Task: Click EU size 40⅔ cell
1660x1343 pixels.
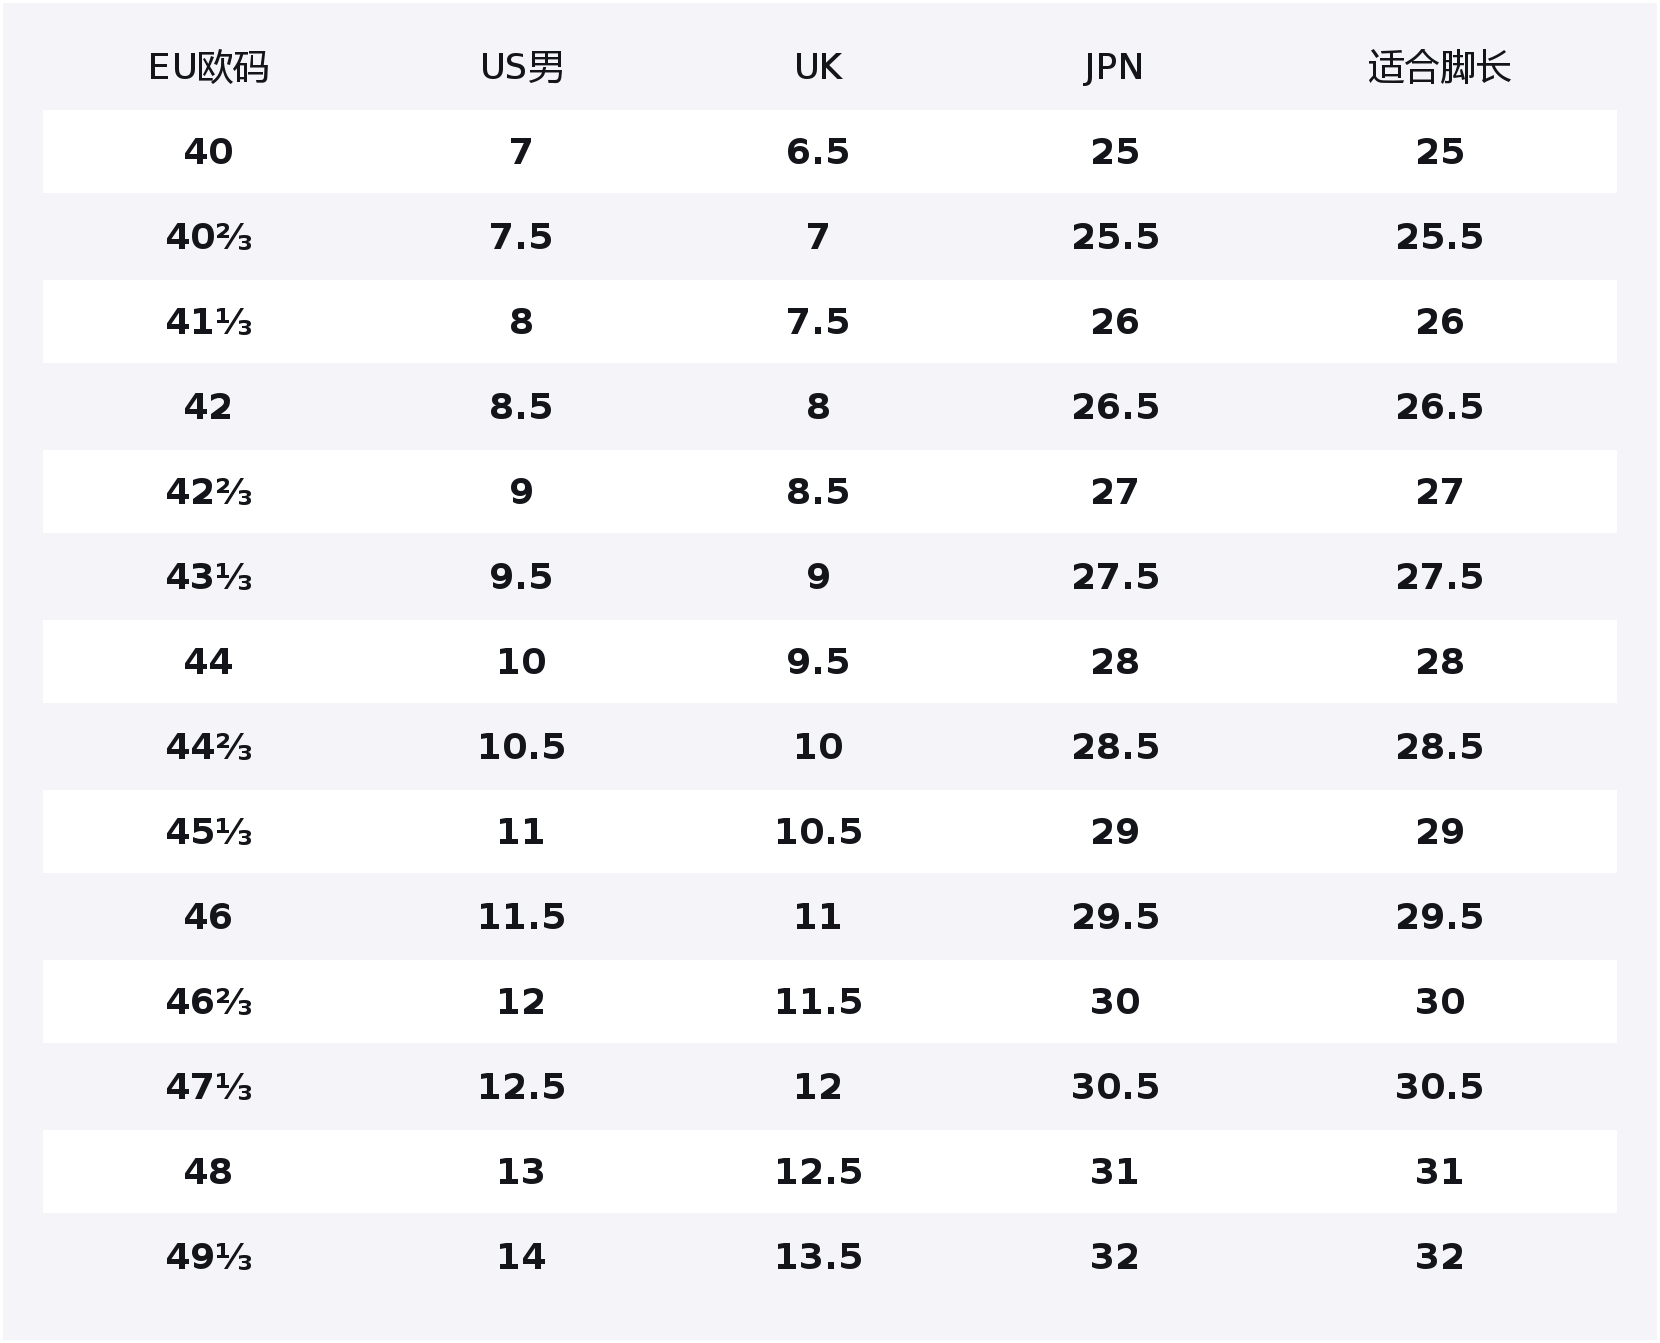Action: click(x=208, y=237)
